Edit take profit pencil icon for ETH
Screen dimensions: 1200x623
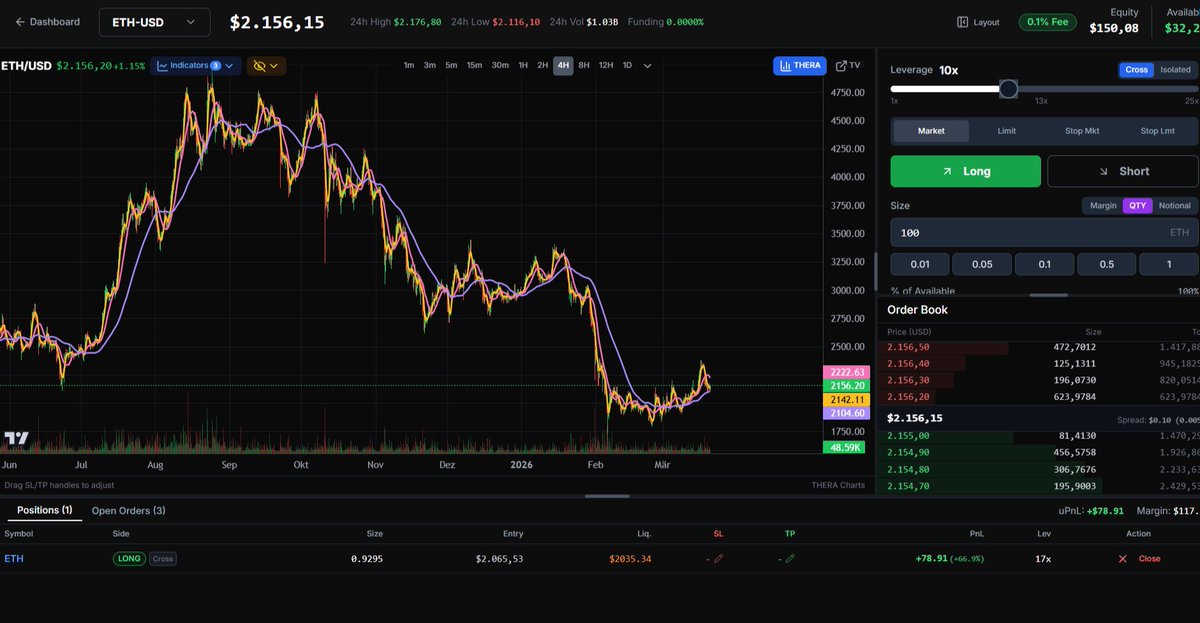[790, 559]
